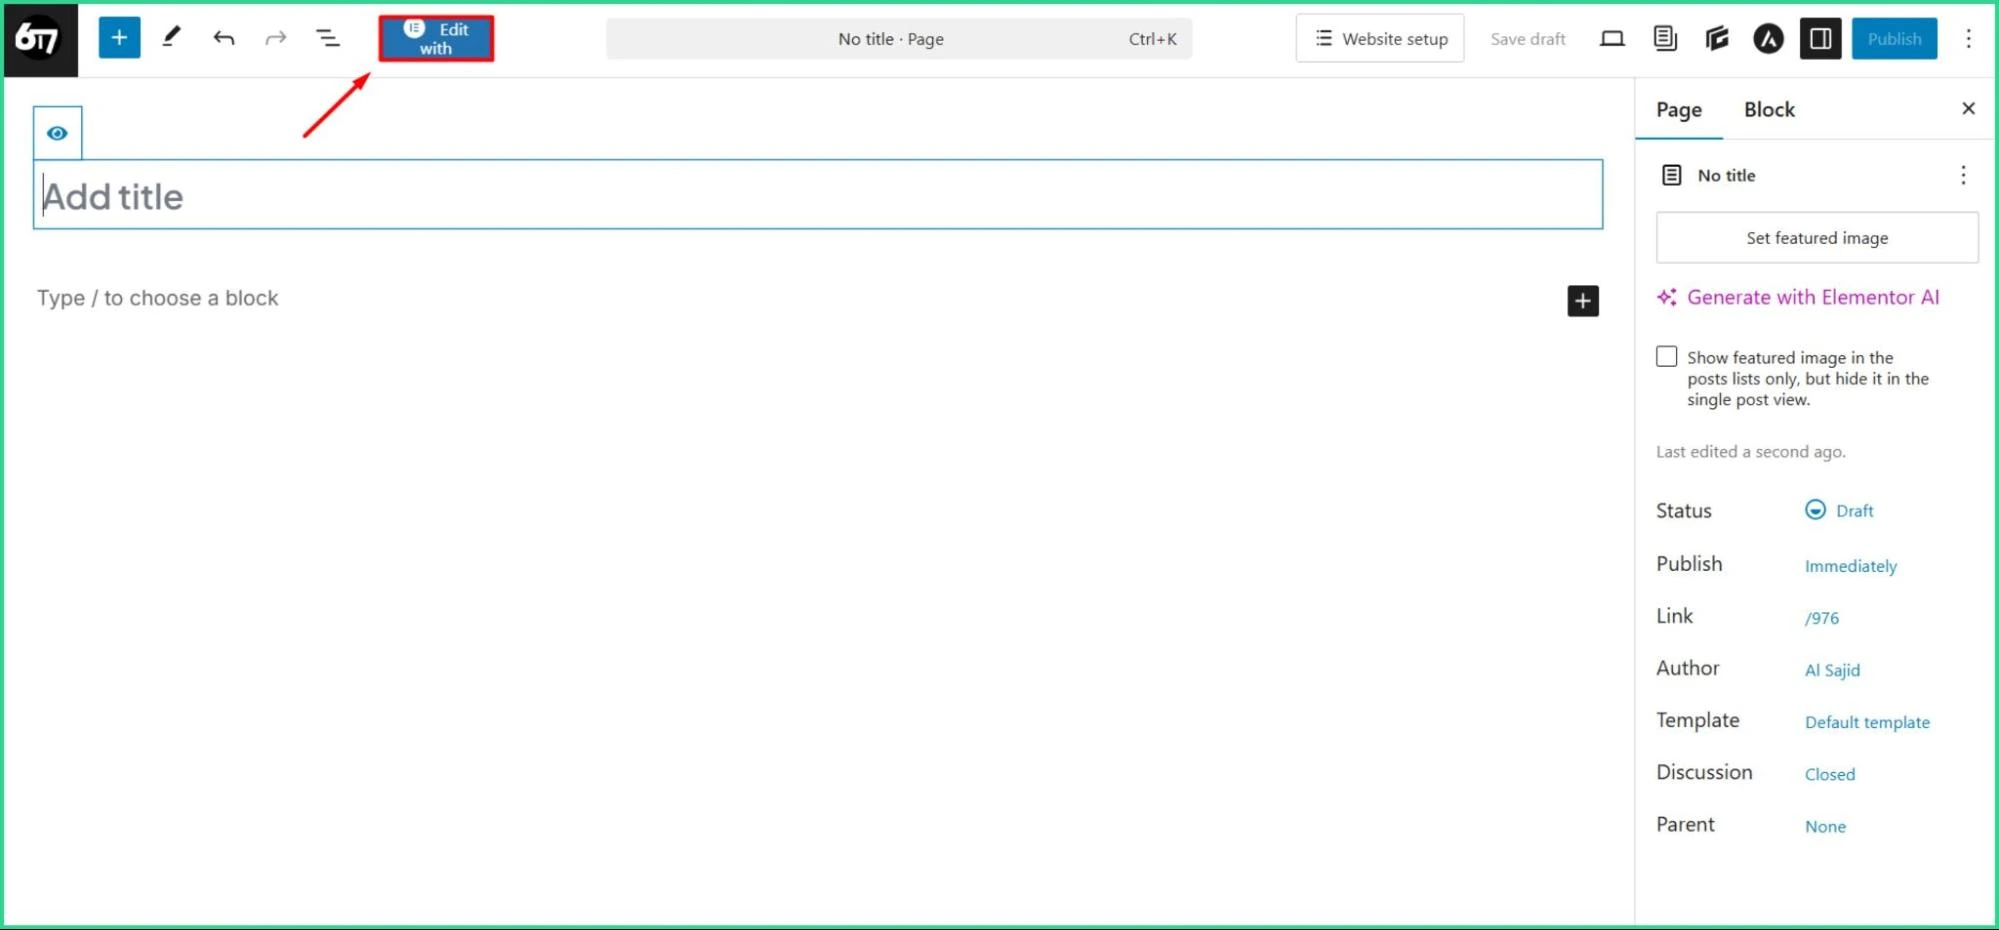
Task: Open the laptop preview View icon
Action: [1612, 39]
